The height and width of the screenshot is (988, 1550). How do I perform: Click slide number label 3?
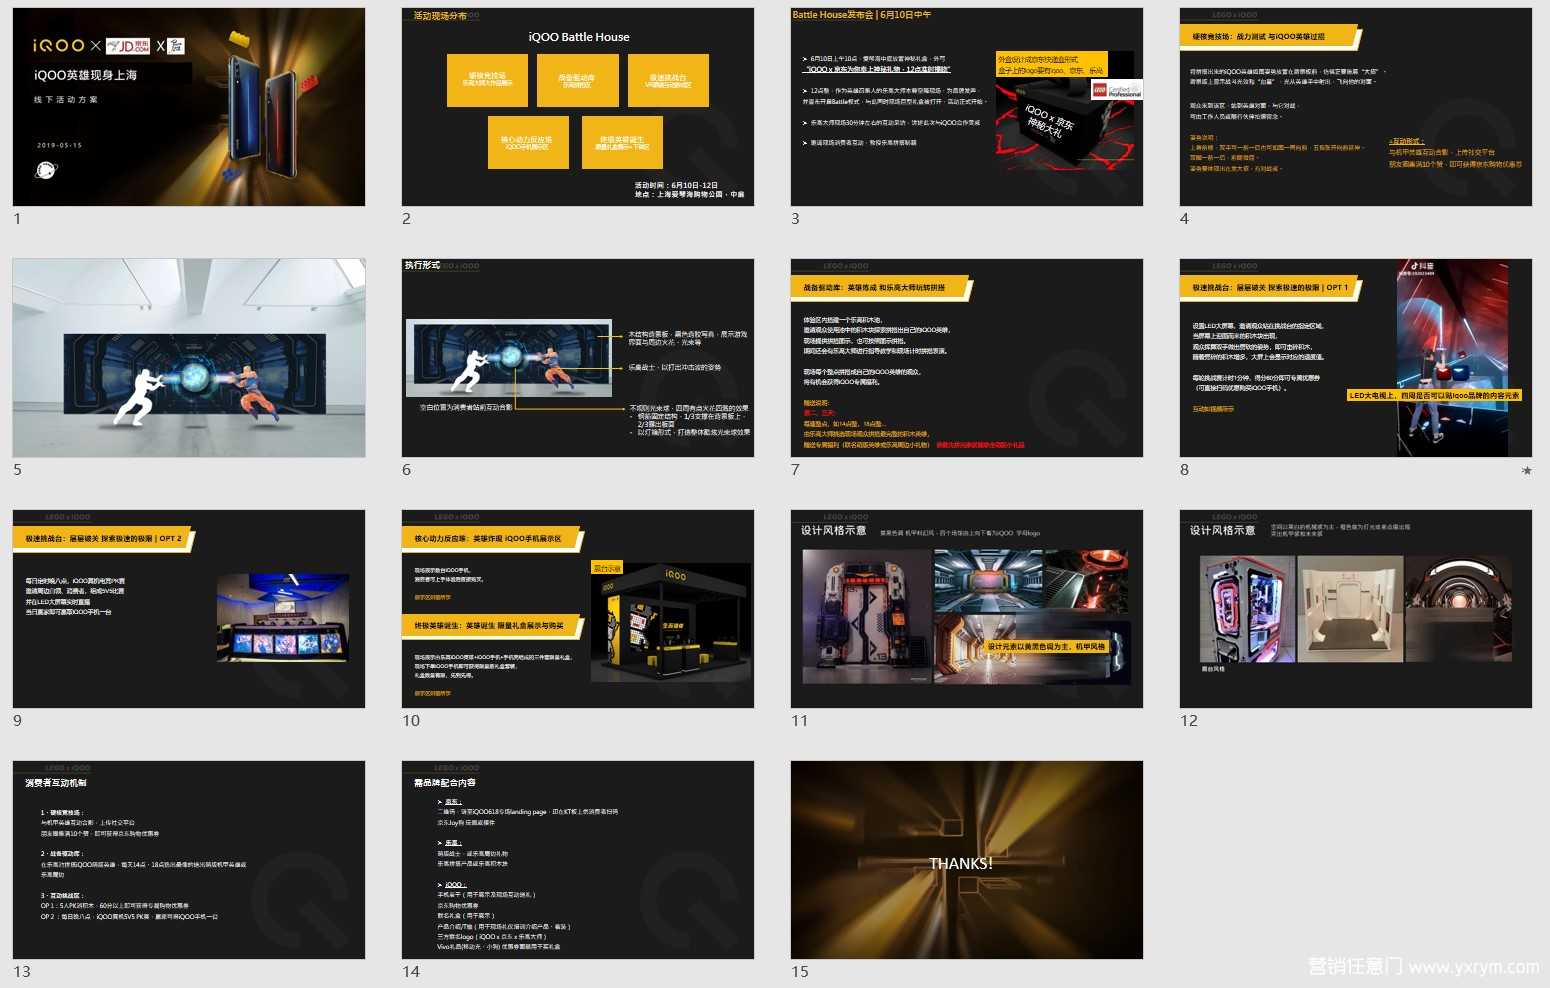[x=795, y=219]
